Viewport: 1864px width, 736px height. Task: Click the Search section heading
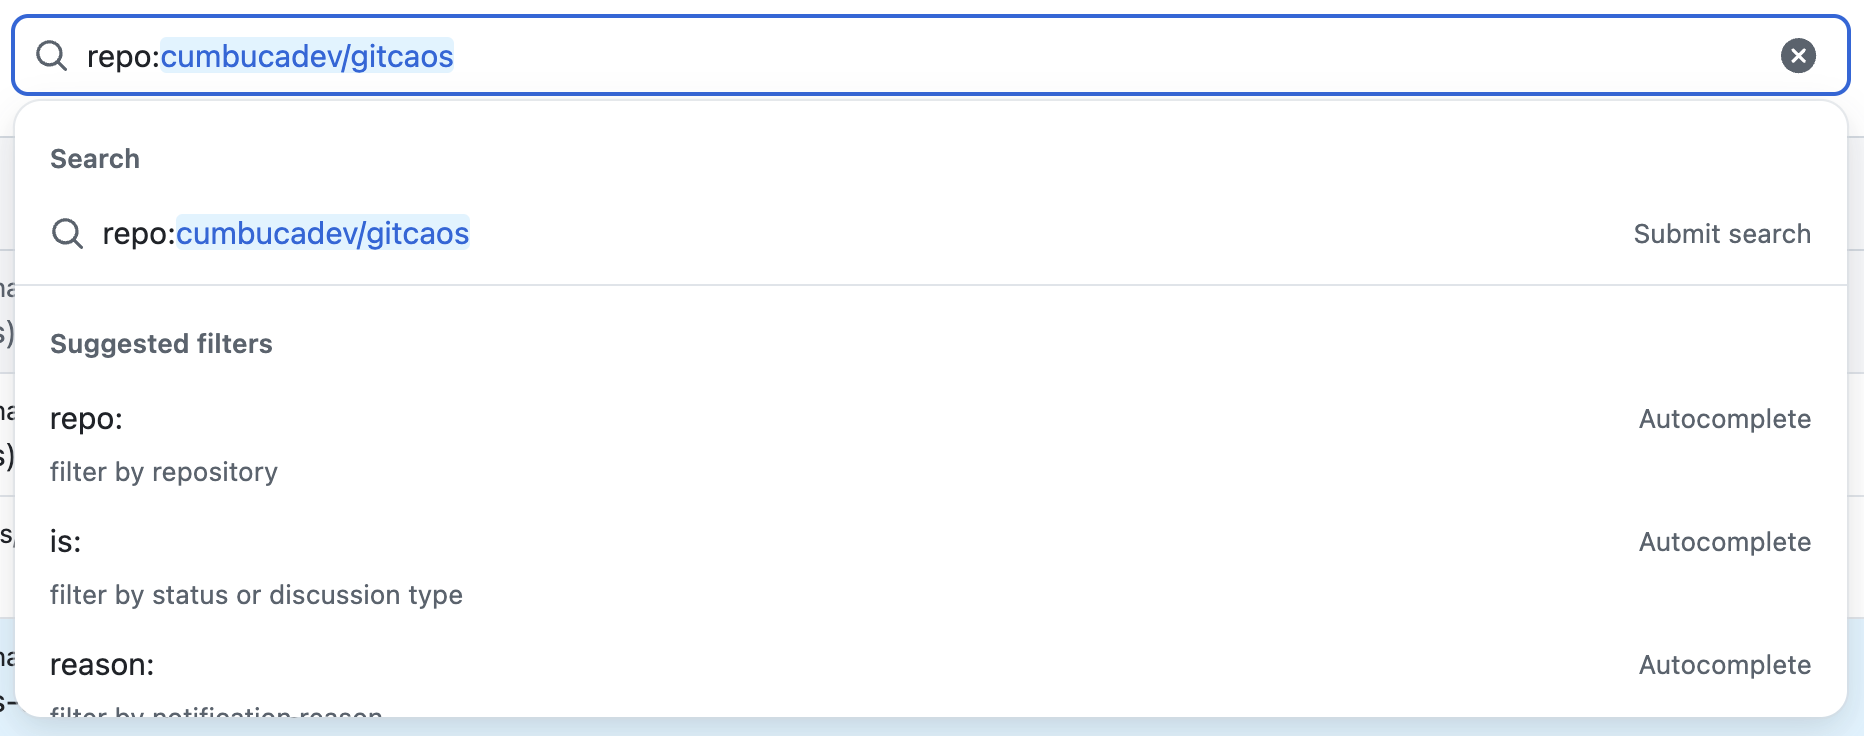point(95,159)
